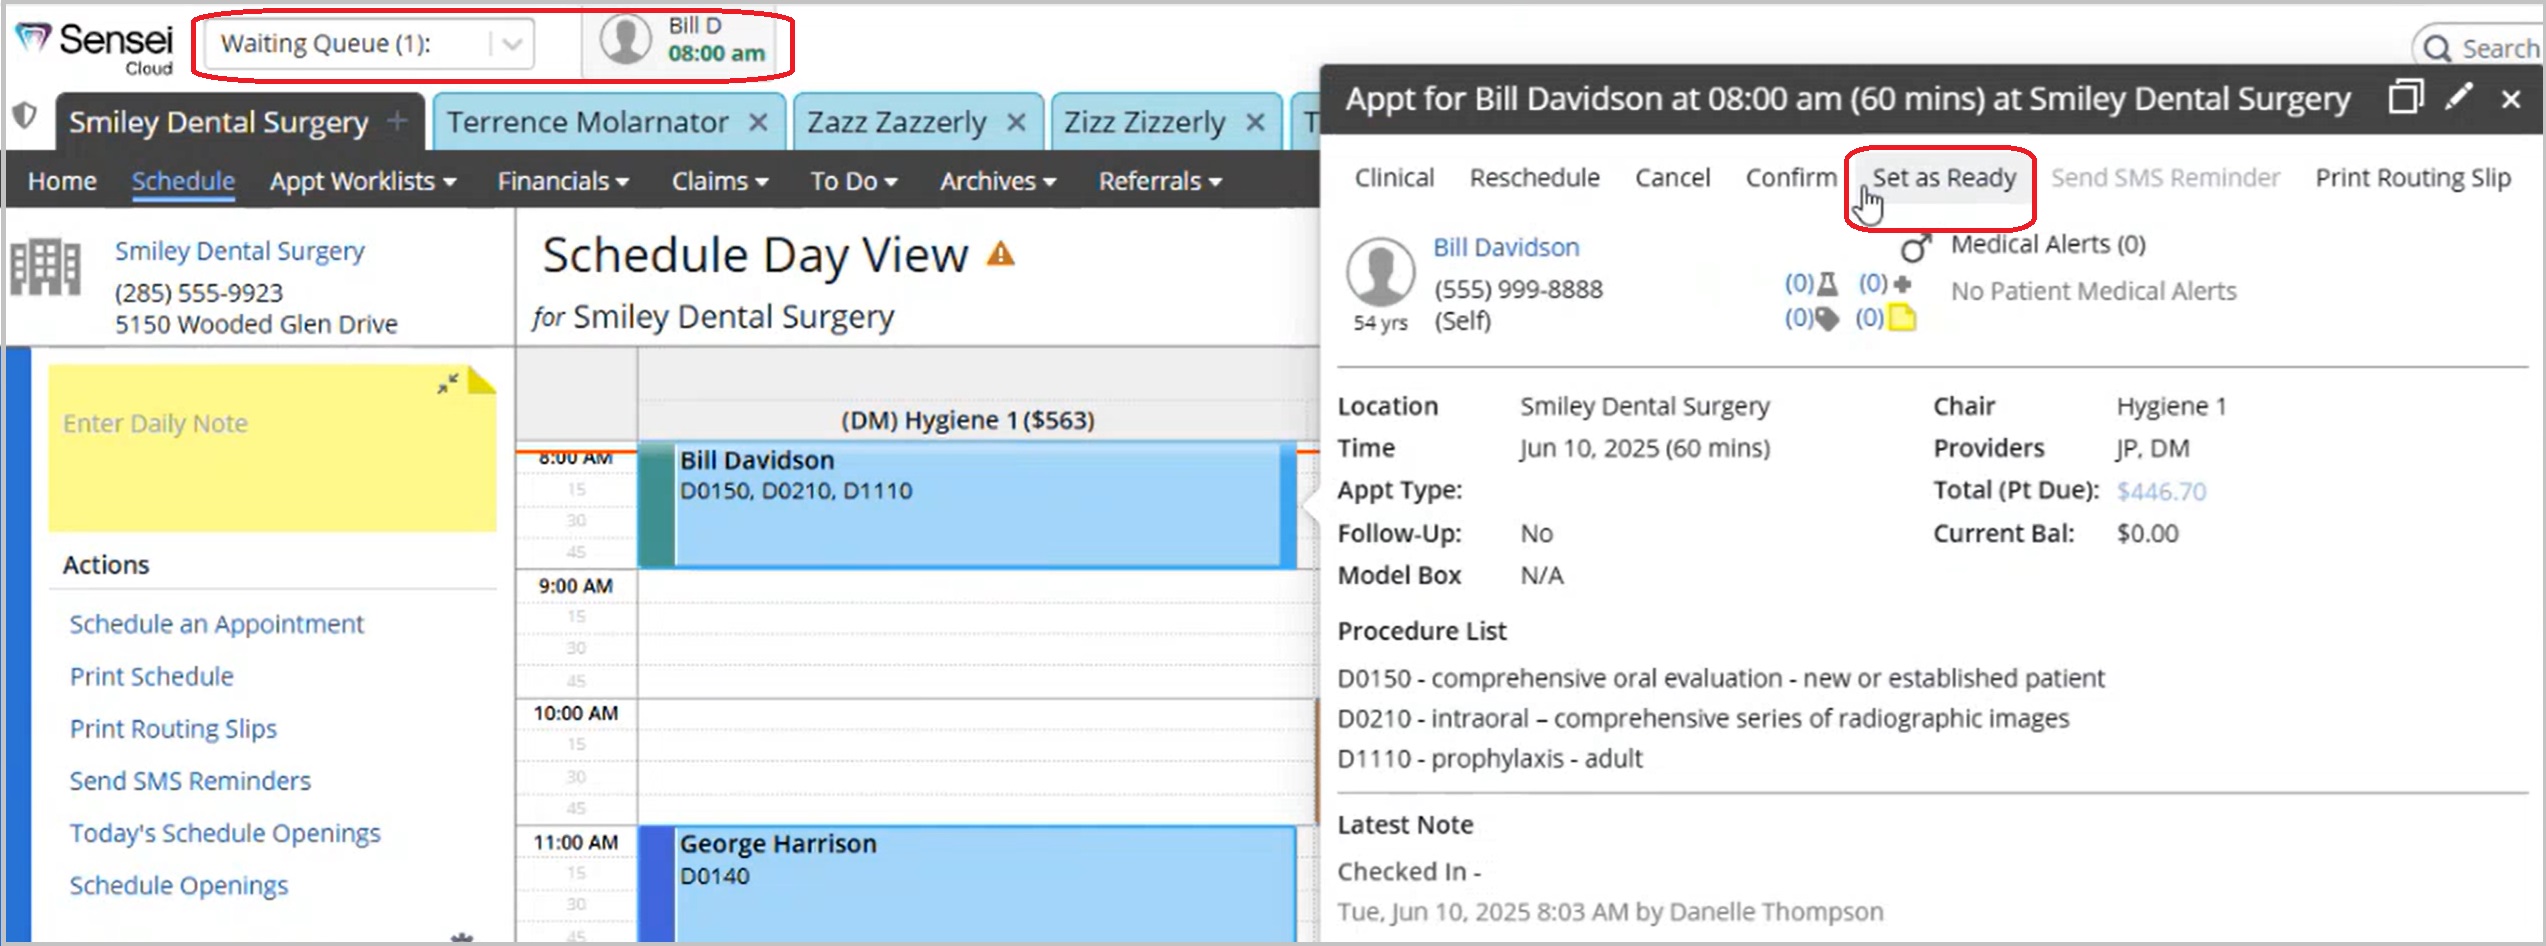The height and width of the screenshot is (946, 2546).
Task: Click D1110 prophylaxis adult procedure
Action: [x=1490, y=759]
